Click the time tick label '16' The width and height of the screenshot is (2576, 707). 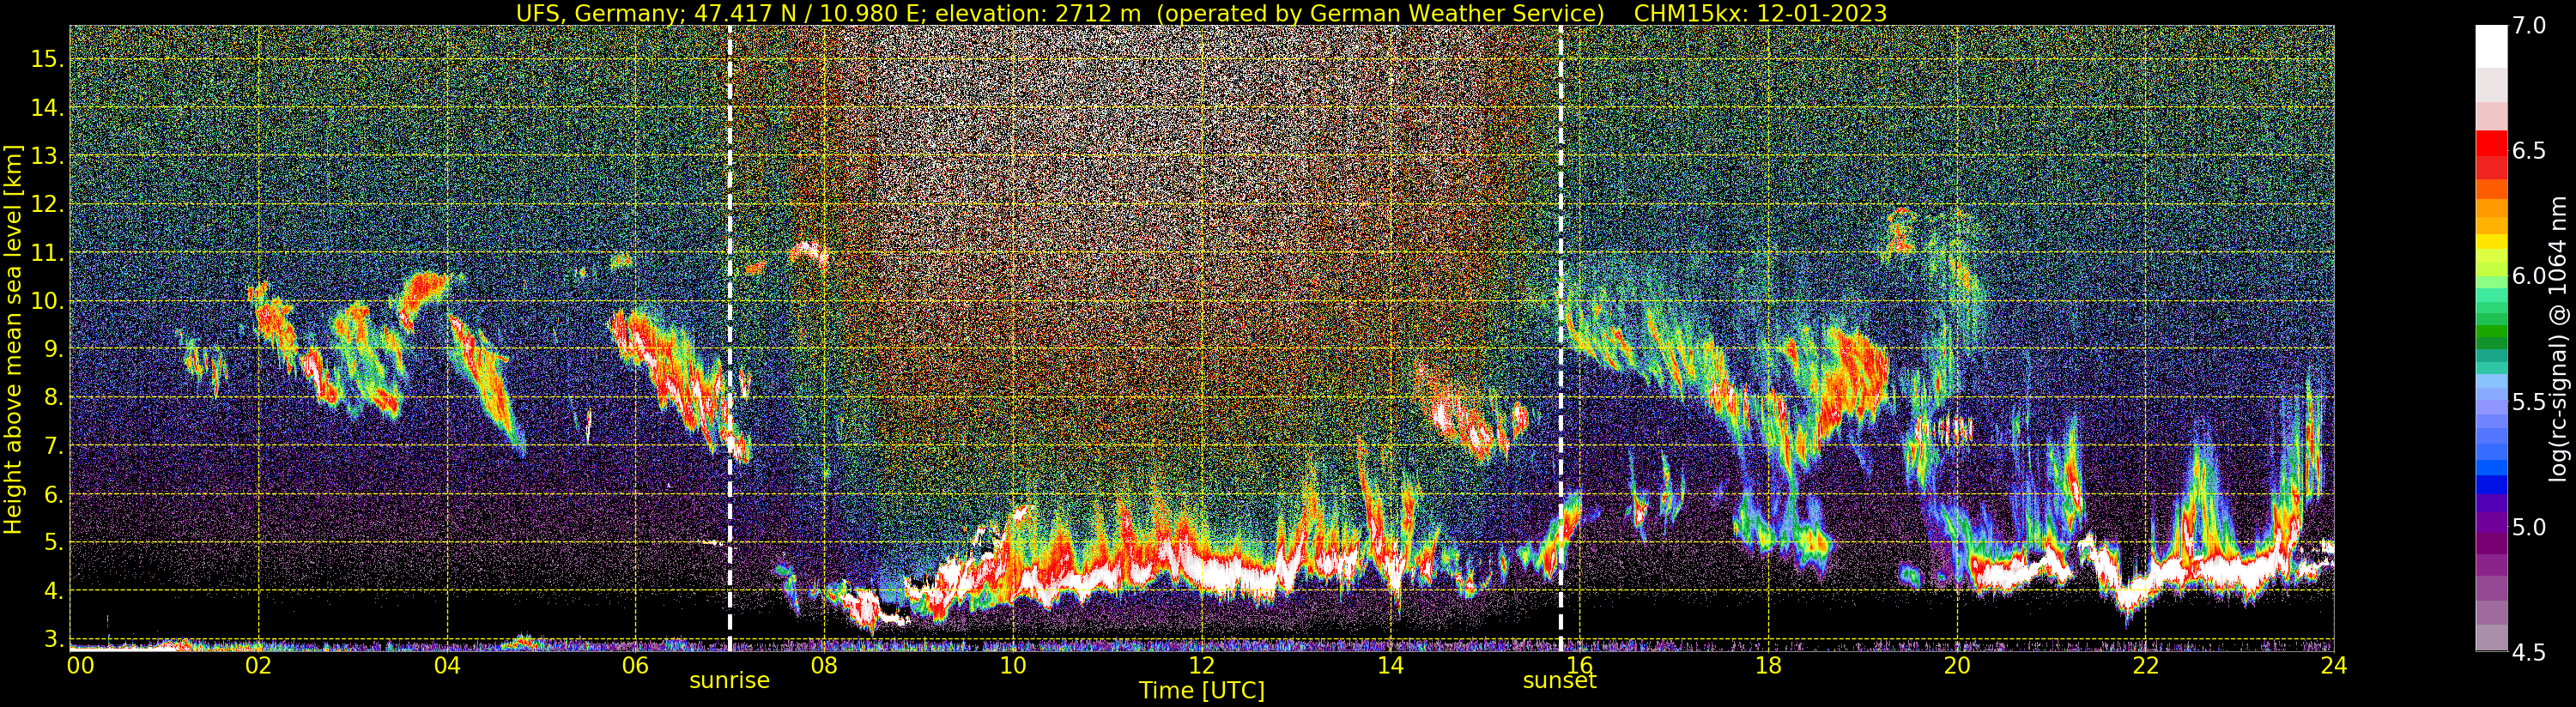pyautogui.click(x=1579, y=665)
